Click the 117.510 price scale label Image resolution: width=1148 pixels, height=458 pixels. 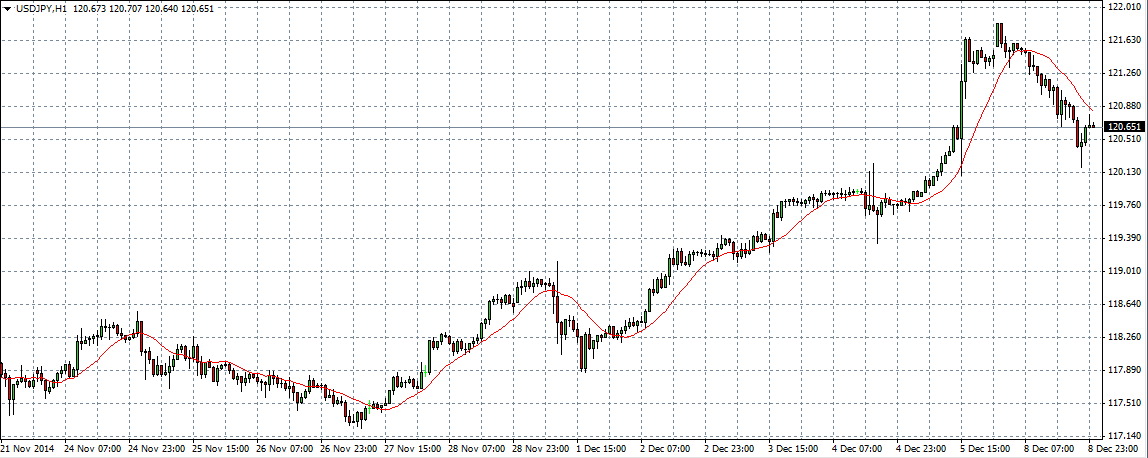[x=1126, y=402]
